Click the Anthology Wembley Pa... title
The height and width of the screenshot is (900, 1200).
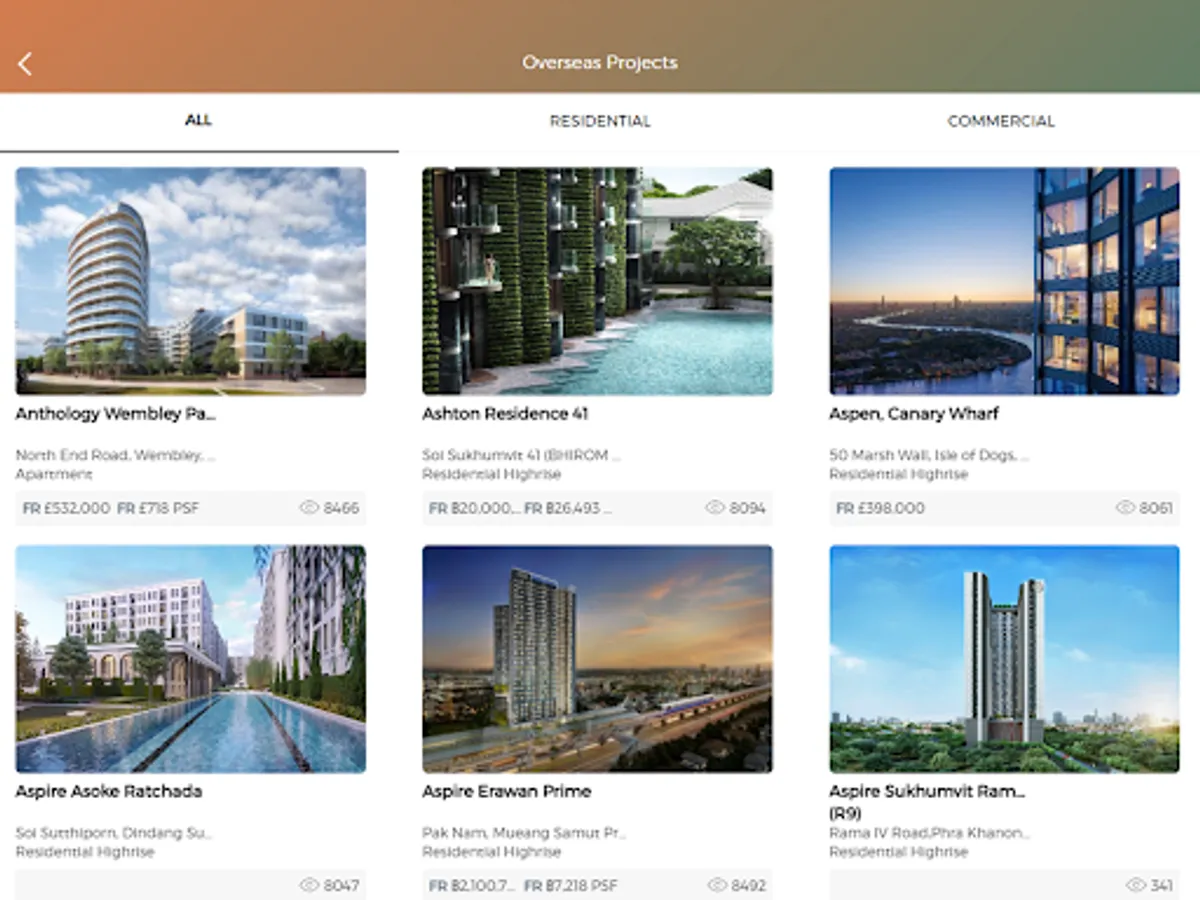pos(116,414)
